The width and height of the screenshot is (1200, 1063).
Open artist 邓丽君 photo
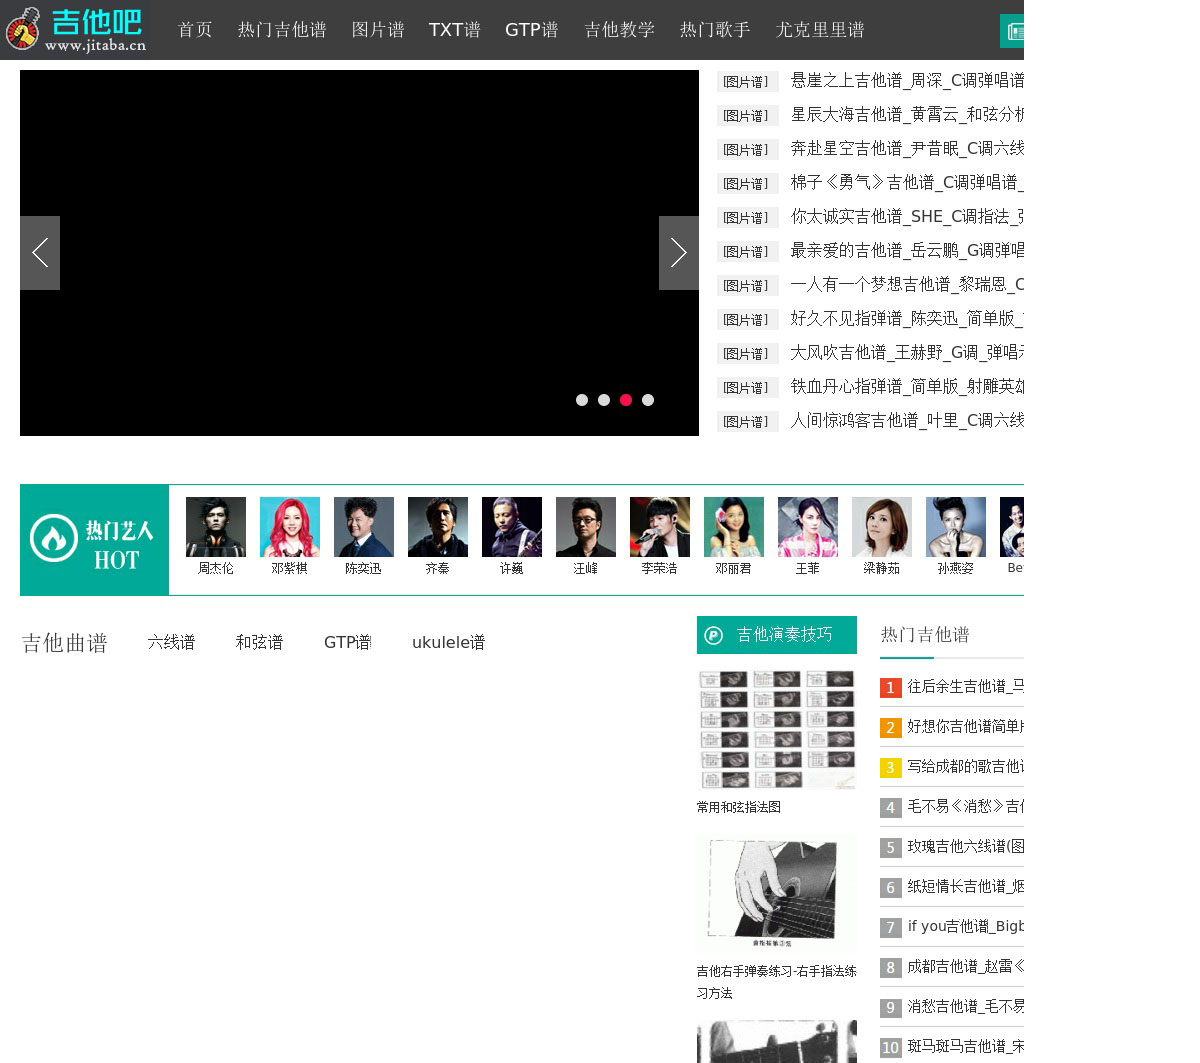tap(734, 527)
